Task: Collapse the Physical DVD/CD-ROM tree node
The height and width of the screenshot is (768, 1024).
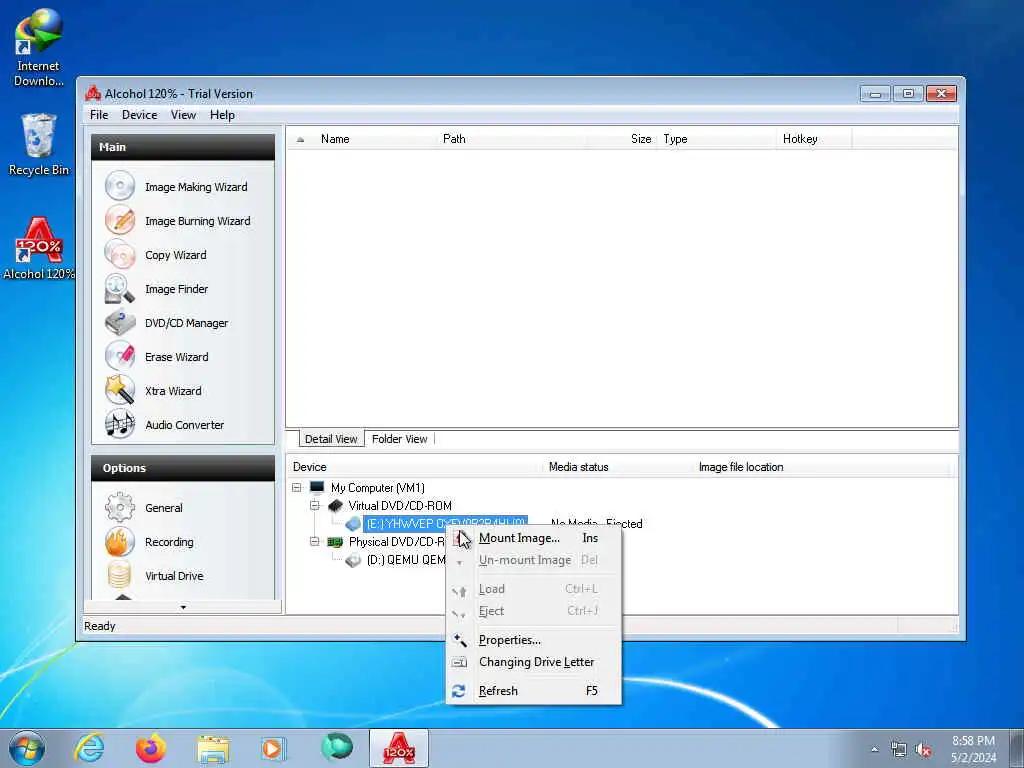Action: 315,541
